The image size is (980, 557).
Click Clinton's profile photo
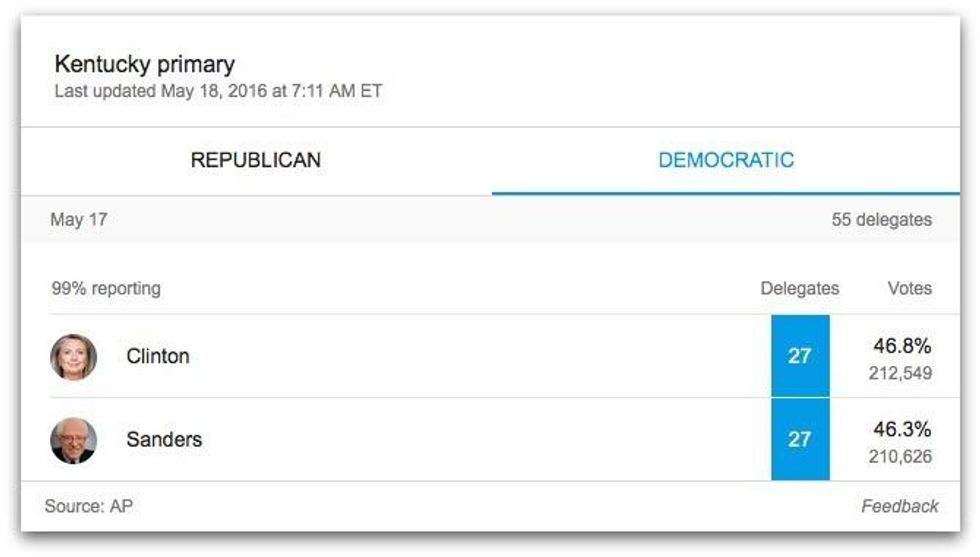pos(74,357)
